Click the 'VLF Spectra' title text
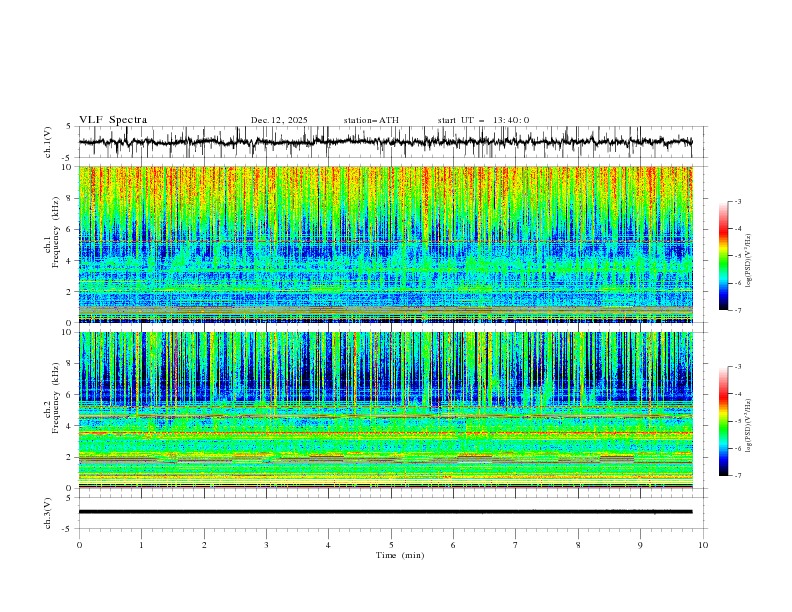The width and height of the screenshot is (792, 612). coord(113,120)
